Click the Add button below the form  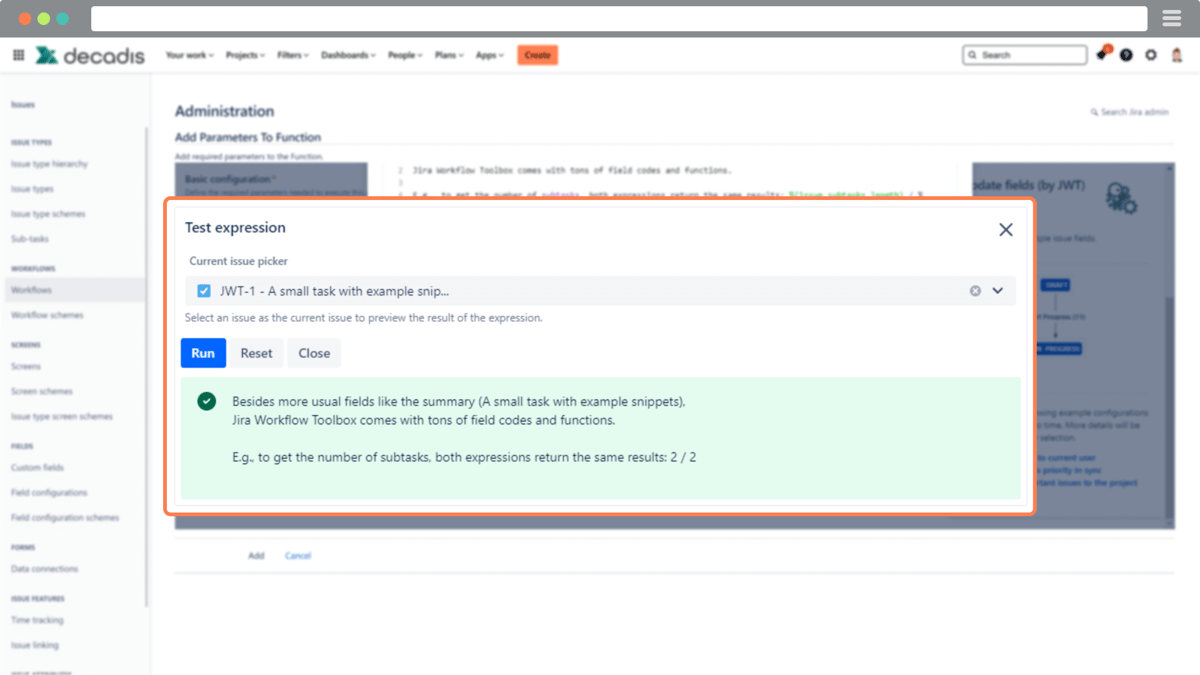[256, 555]
